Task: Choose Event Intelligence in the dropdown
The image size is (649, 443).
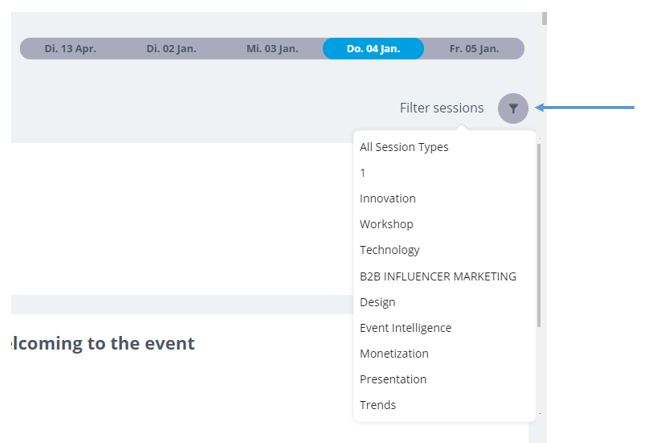Action: (x=406, y=328)
